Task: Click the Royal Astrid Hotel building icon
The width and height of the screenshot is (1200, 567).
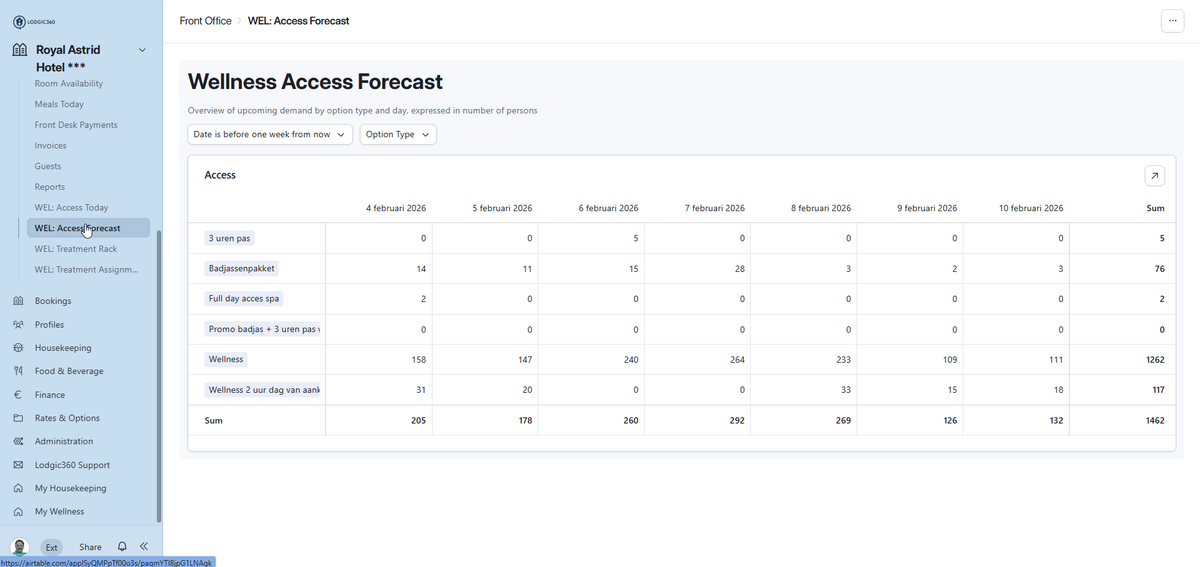Action: [19, 50]
